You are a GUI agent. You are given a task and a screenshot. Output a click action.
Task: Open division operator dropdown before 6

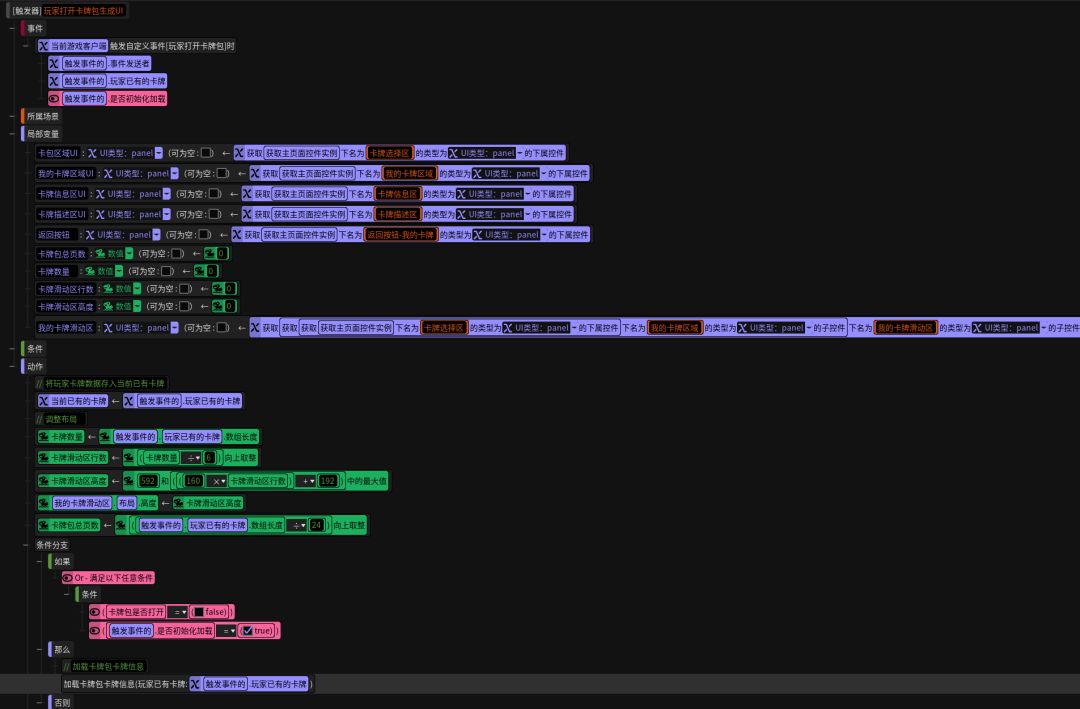click(193, 458)
